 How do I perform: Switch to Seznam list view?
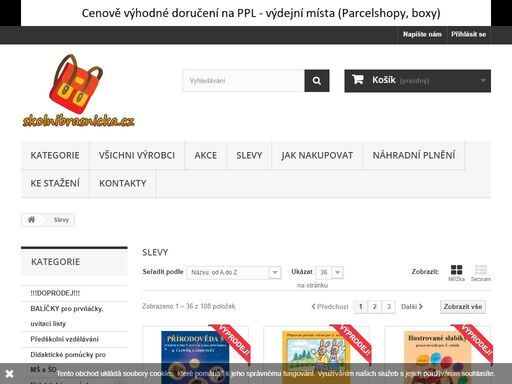coord(481,273)
